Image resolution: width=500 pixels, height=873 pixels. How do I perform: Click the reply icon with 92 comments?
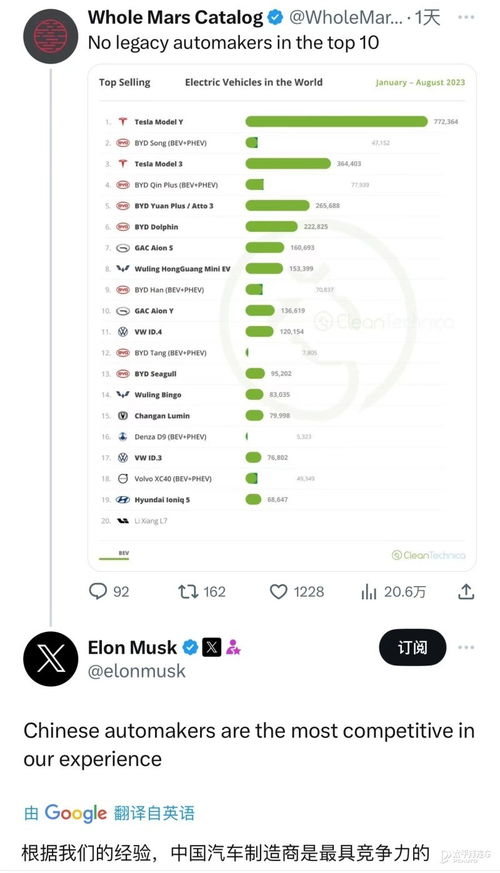pos(98,591)
